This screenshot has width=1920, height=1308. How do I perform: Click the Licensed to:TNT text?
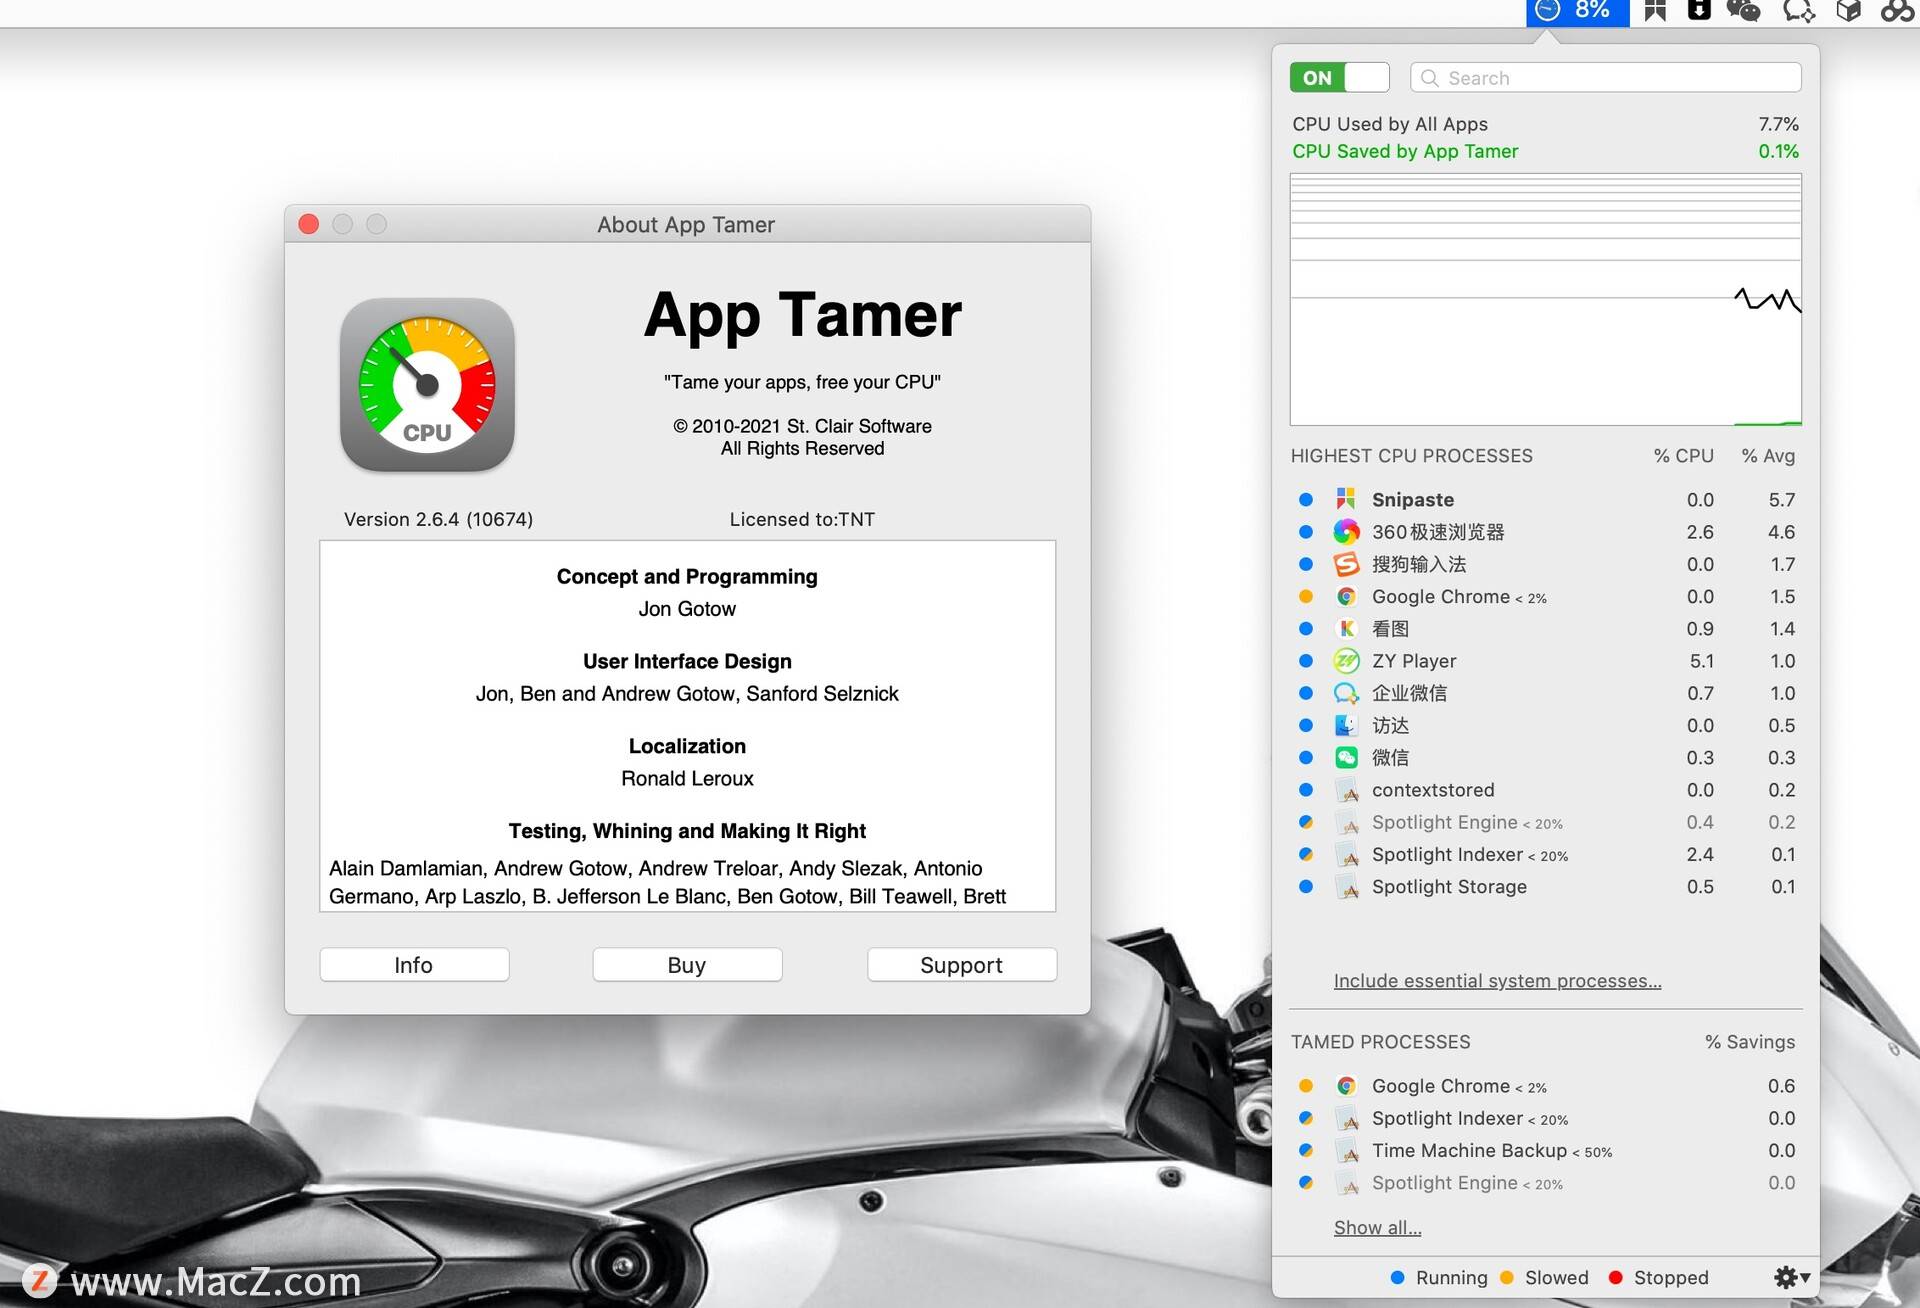coord(802,519)
